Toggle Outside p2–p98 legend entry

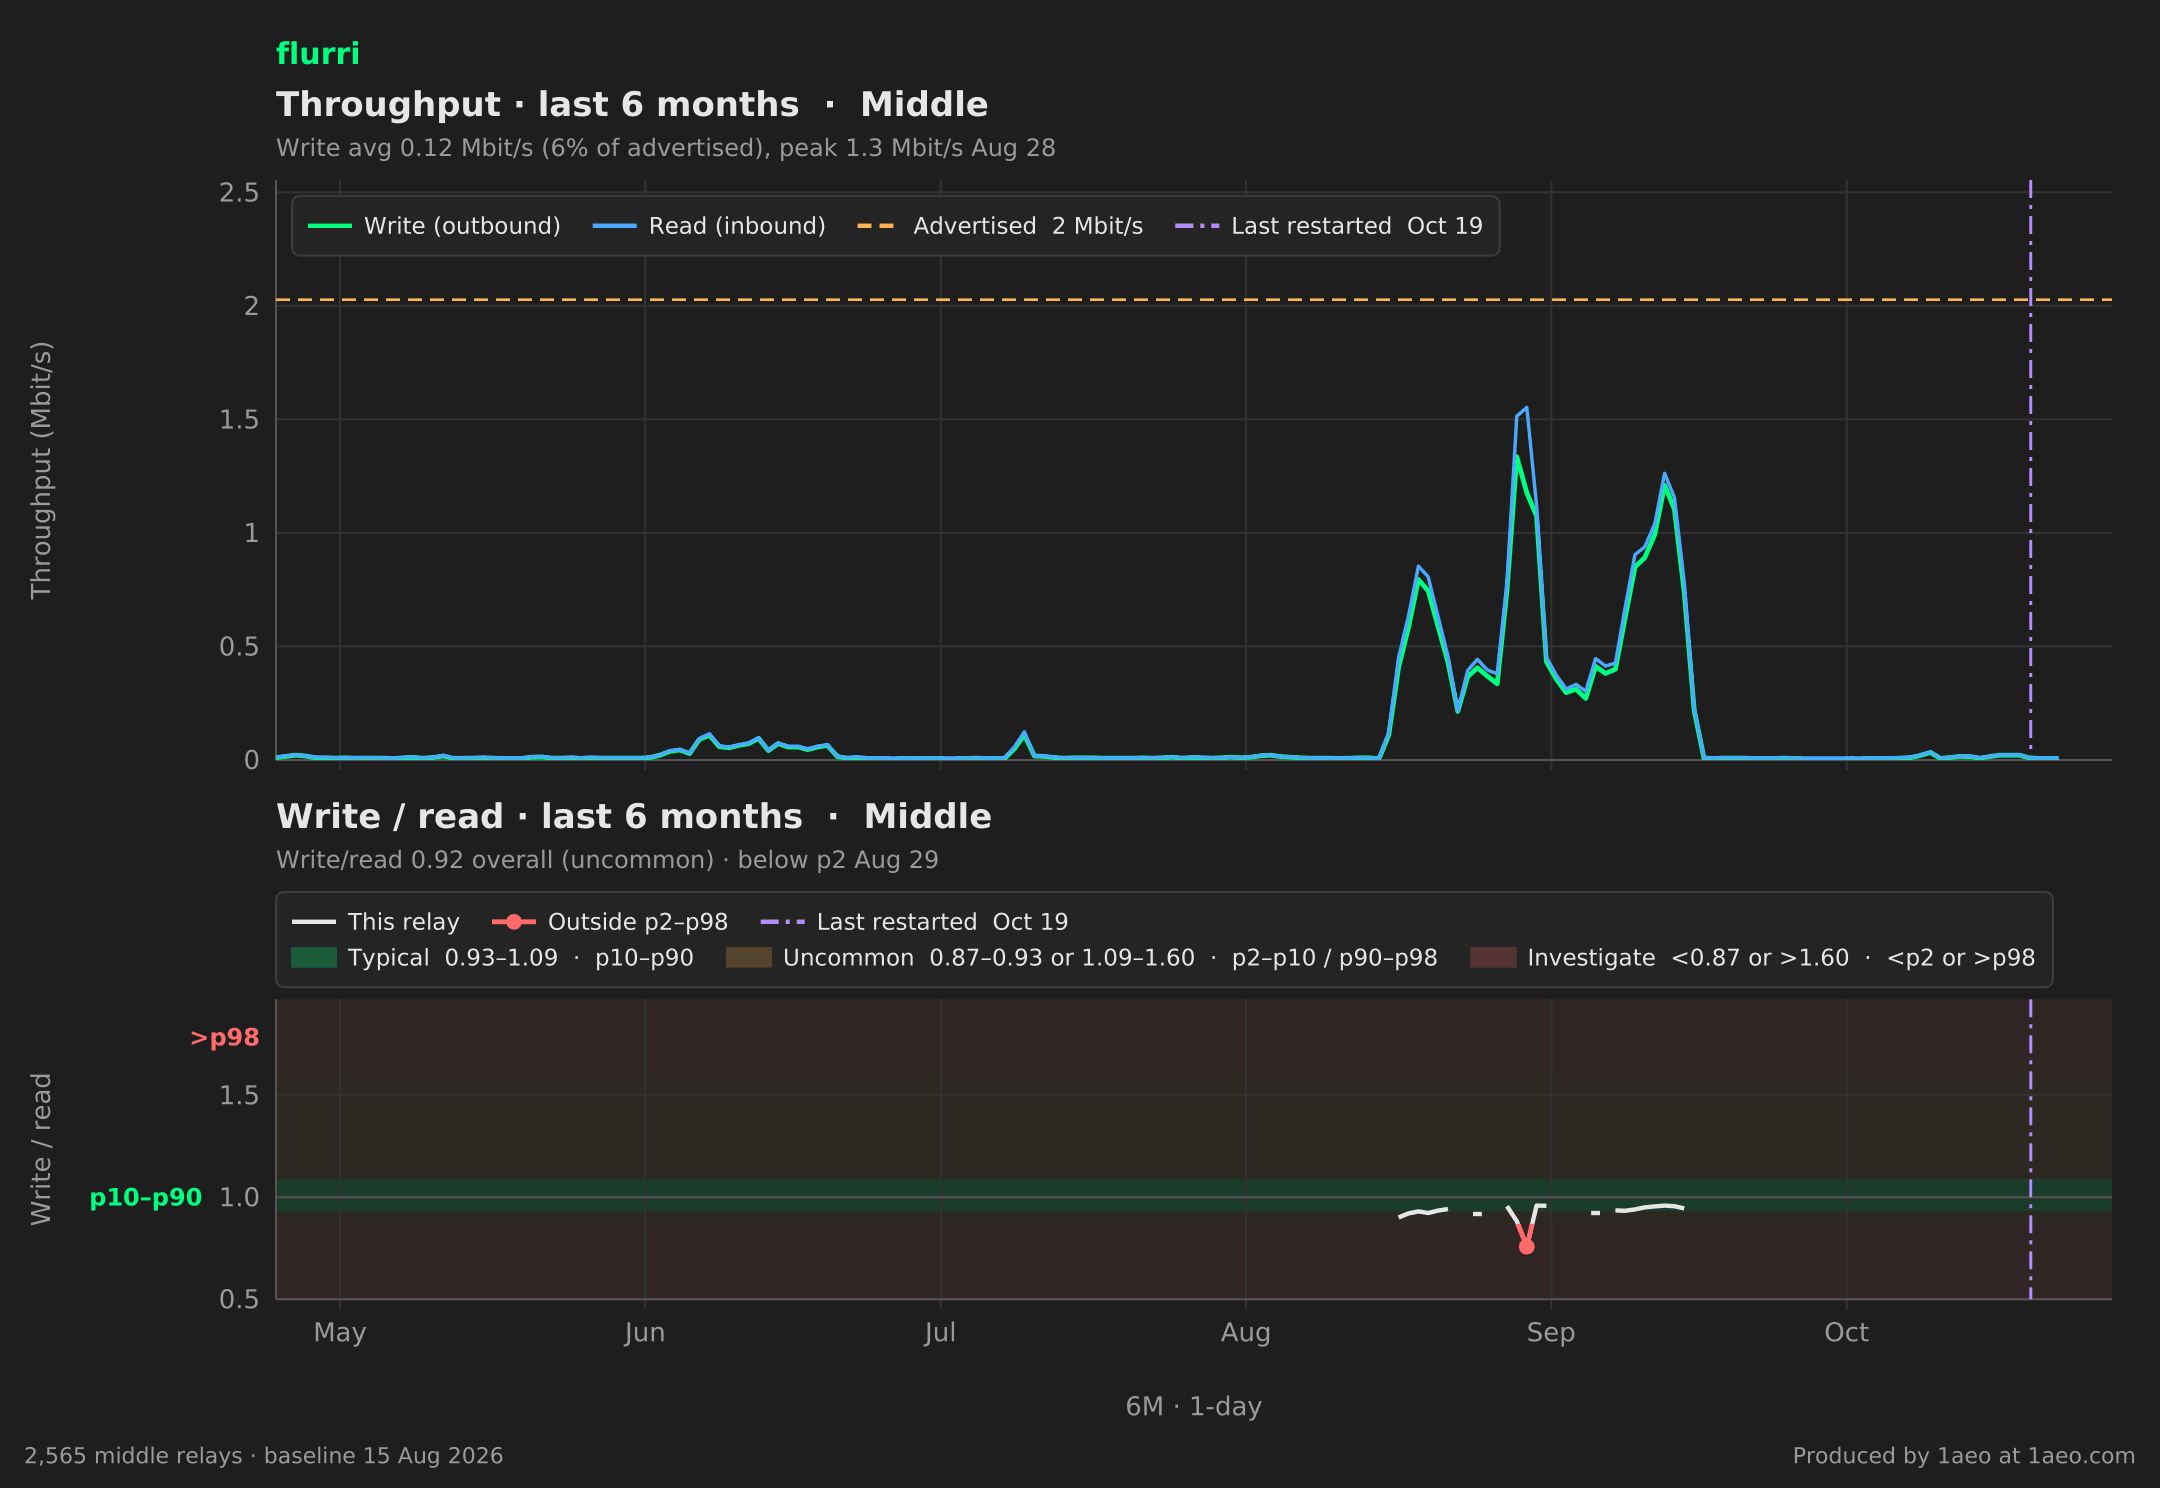610,922
